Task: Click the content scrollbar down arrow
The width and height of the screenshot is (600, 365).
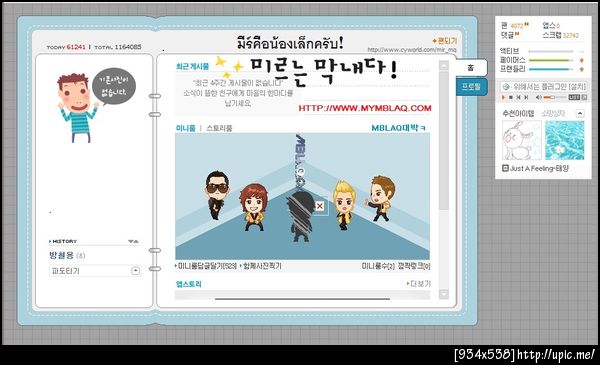Action: pyautogui.click(x=443, y=294)
